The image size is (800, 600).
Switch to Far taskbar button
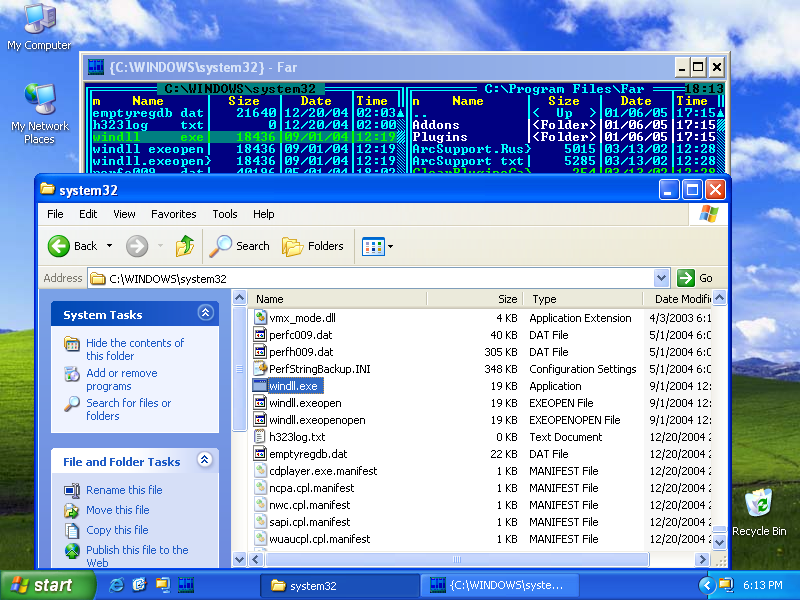tap(500, 585)
